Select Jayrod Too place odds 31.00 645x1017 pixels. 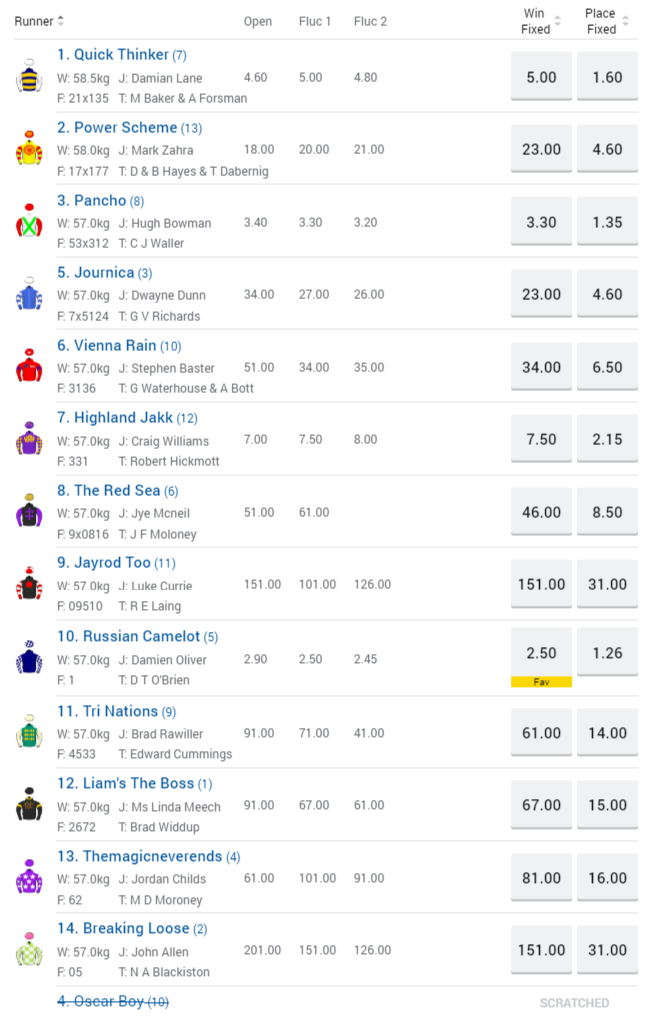[607, 584]
